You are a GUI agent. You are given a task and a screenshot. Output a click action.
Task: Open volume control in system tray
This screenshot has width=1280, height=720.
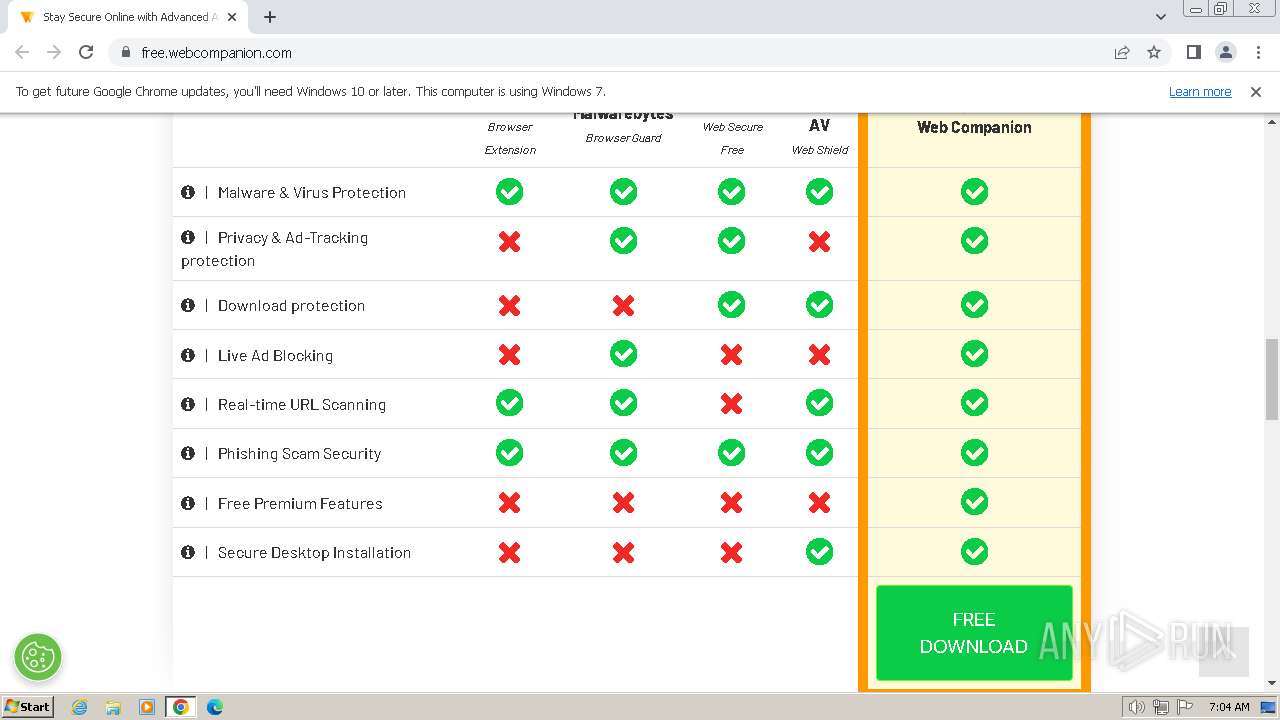1136,707
